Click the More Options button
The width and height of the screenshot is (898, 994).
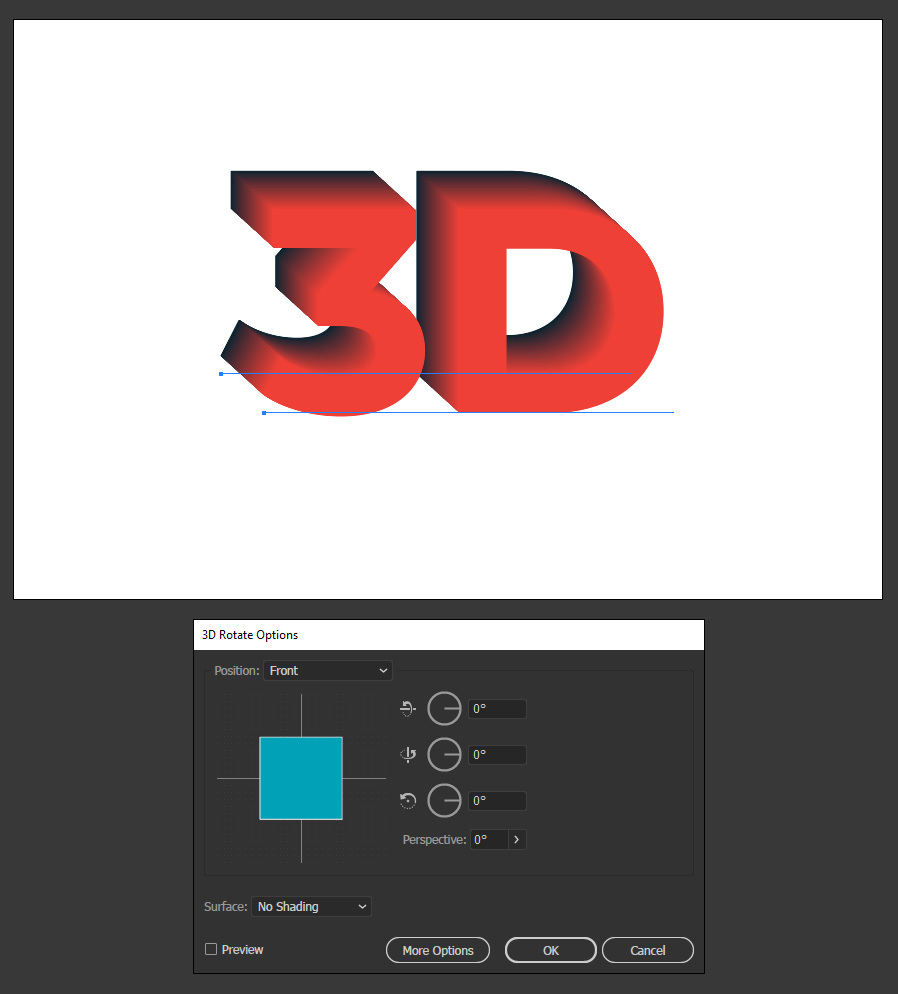click(x=438, y=950)
